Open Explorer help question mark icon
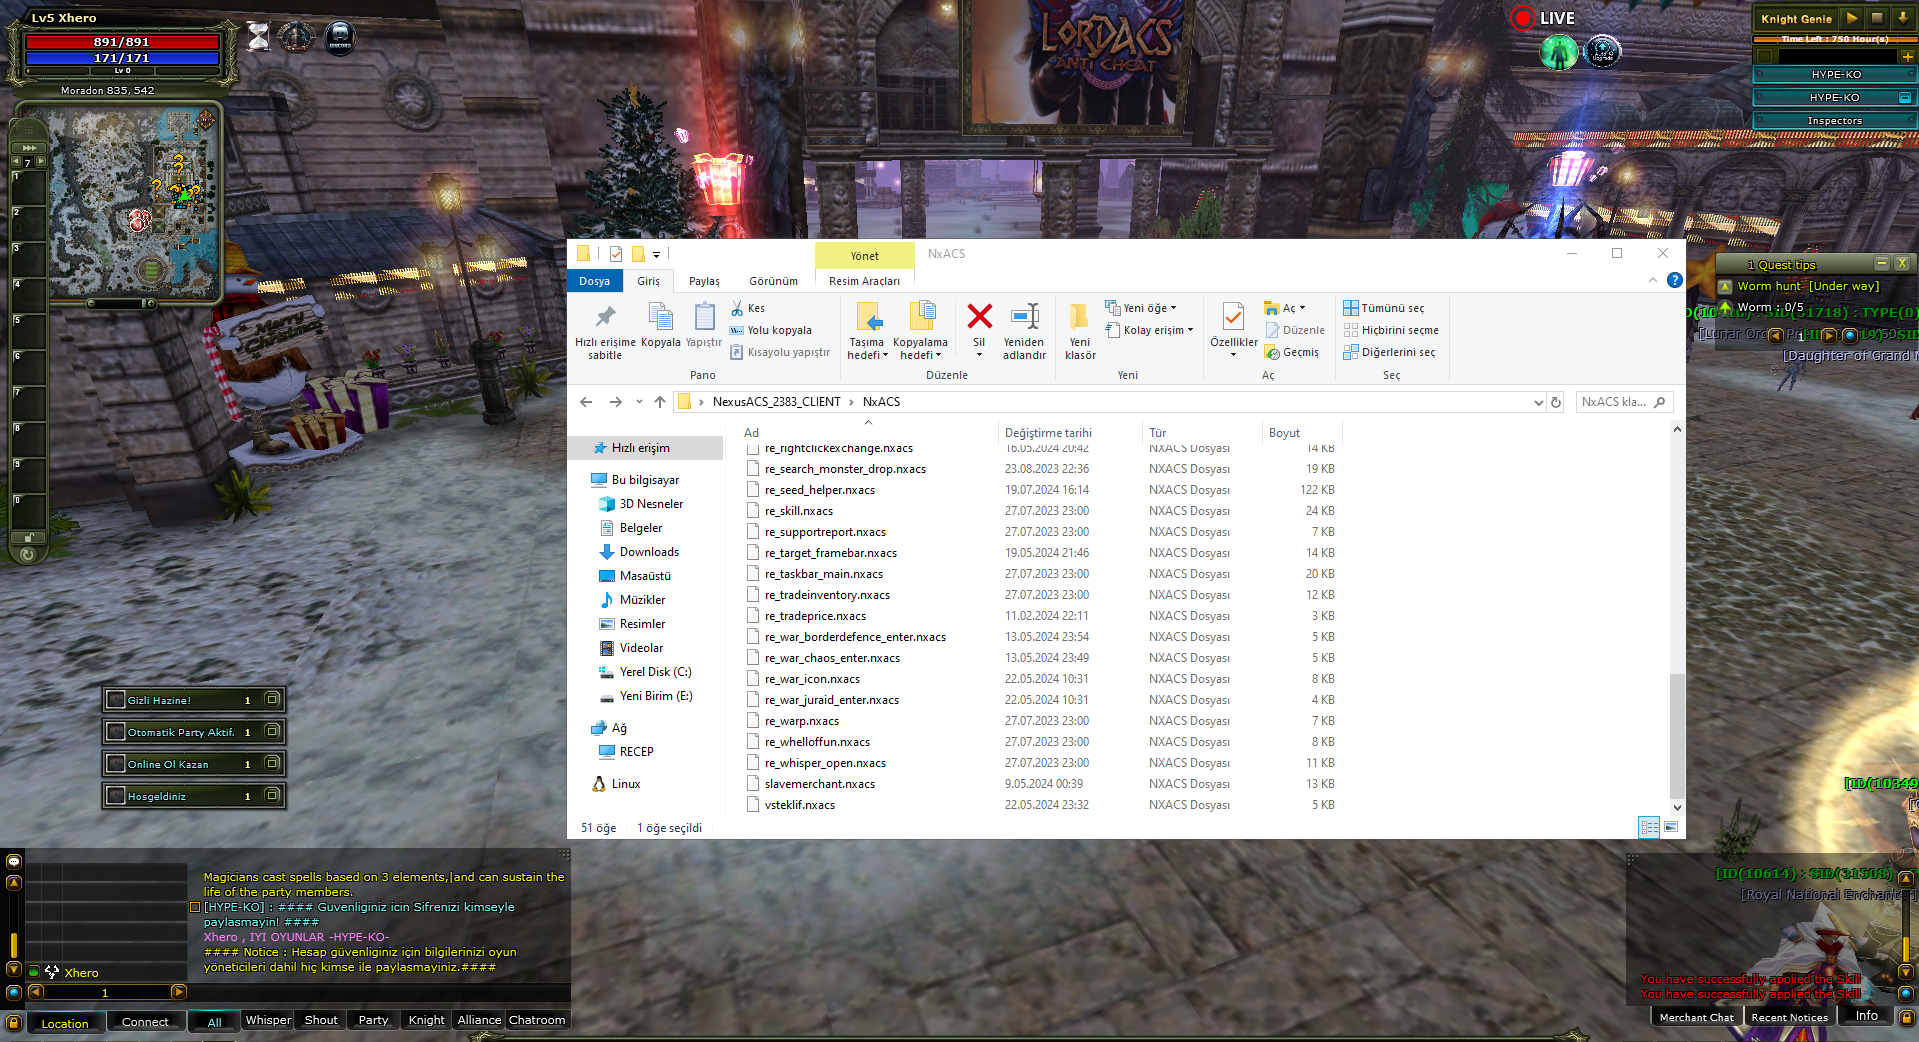The image size is (1919, 1042). pos(1675,281)
